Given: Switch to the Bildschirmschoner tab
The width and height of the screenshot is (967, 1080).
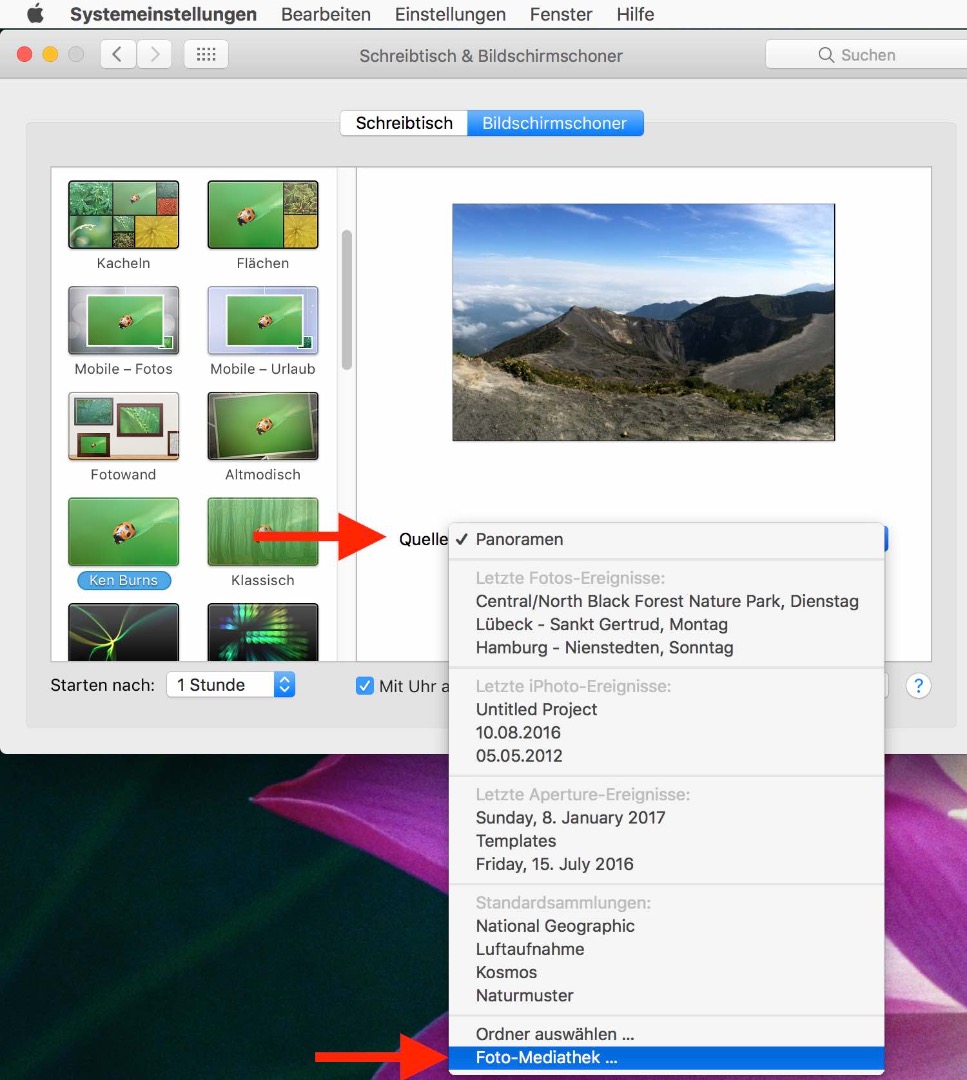Looking at the screenshot, I should [x=555, y=123].
